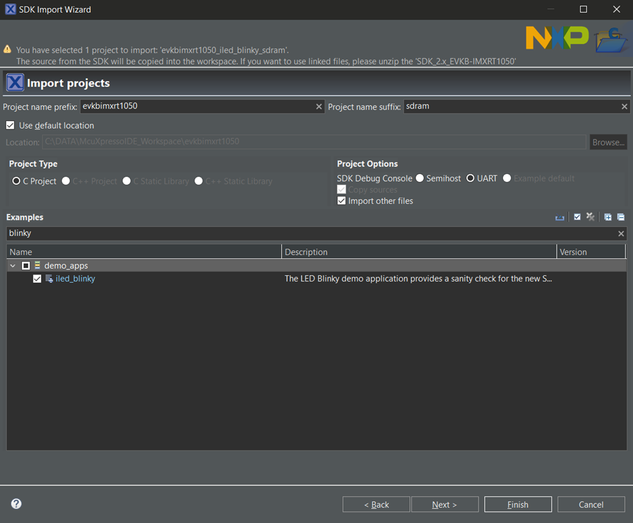The height and width of the screenshot is (523, 633).
Task: Click the Version column header
Action: 591,252
